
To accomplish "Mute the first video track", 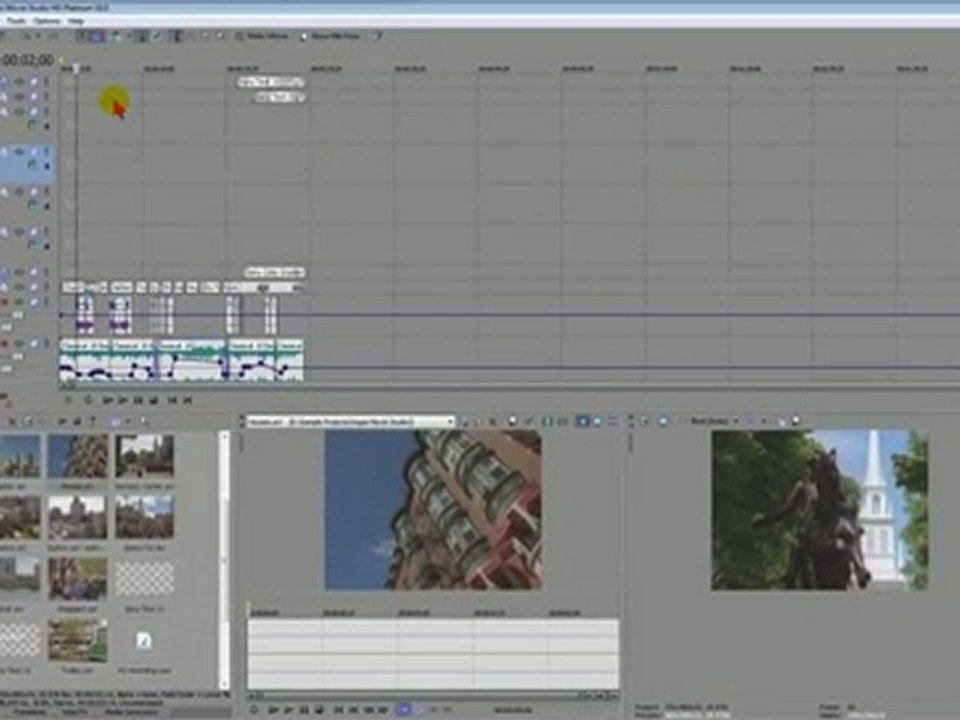I will (x=34, y=81).
